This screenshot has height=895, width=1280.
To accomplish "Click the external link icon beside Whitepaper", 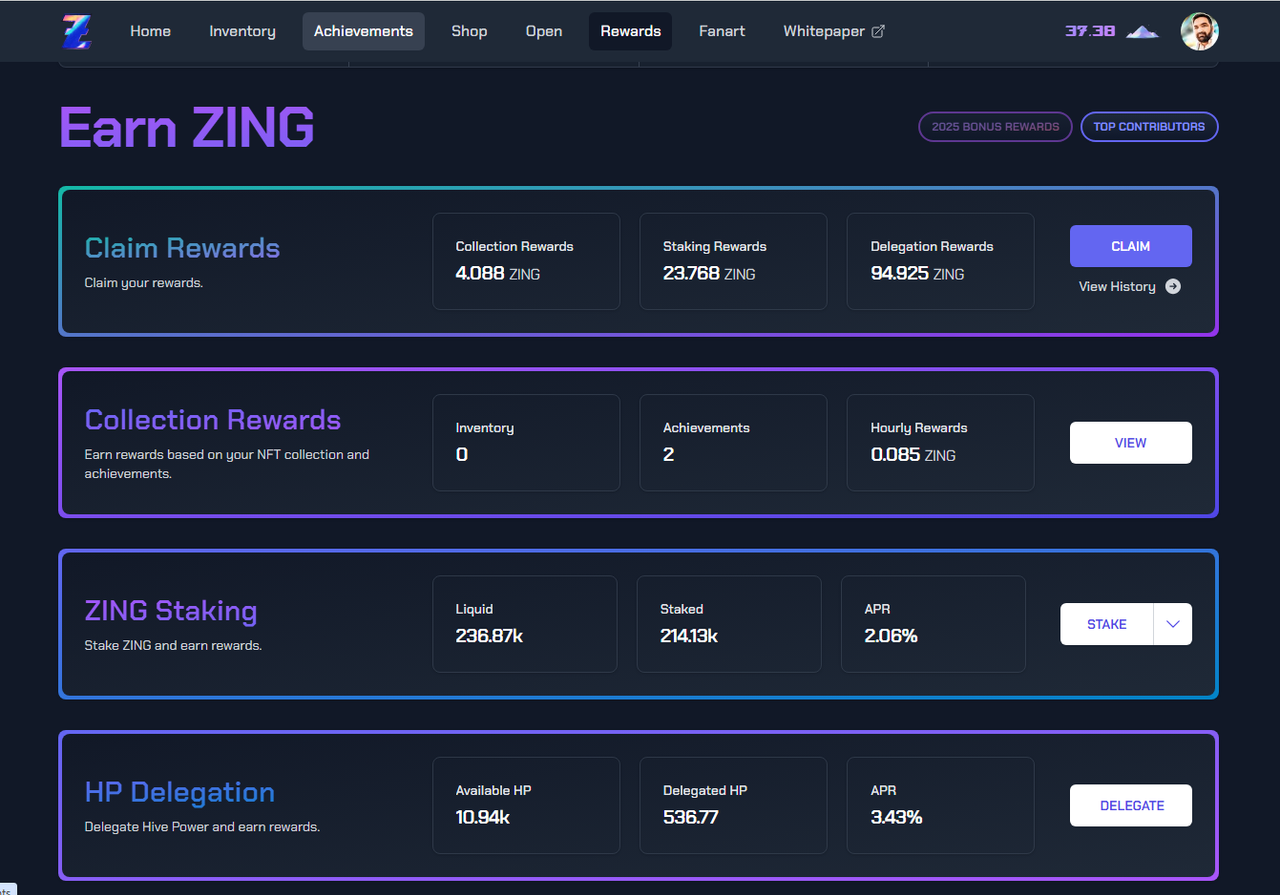I will coord(878,31).
